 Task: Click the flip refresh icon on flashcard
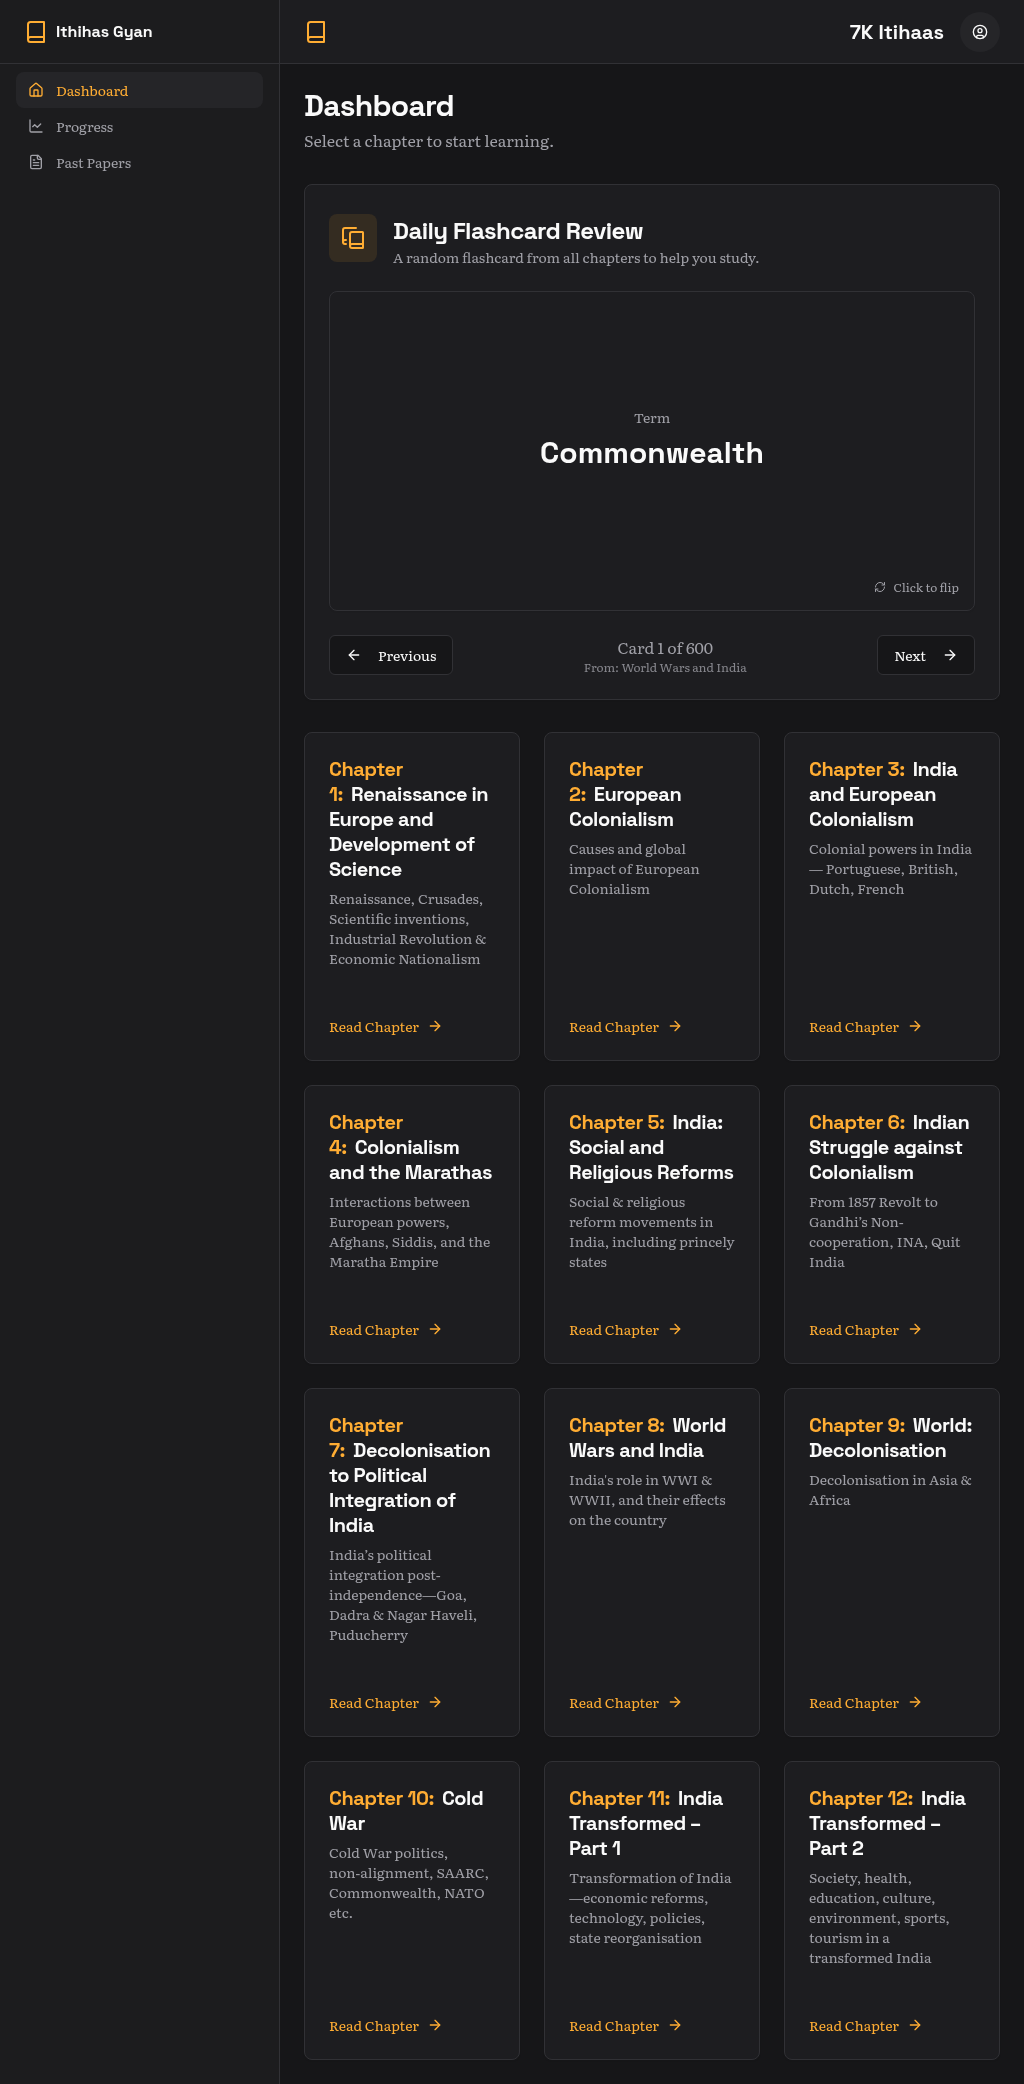[880, 587]
